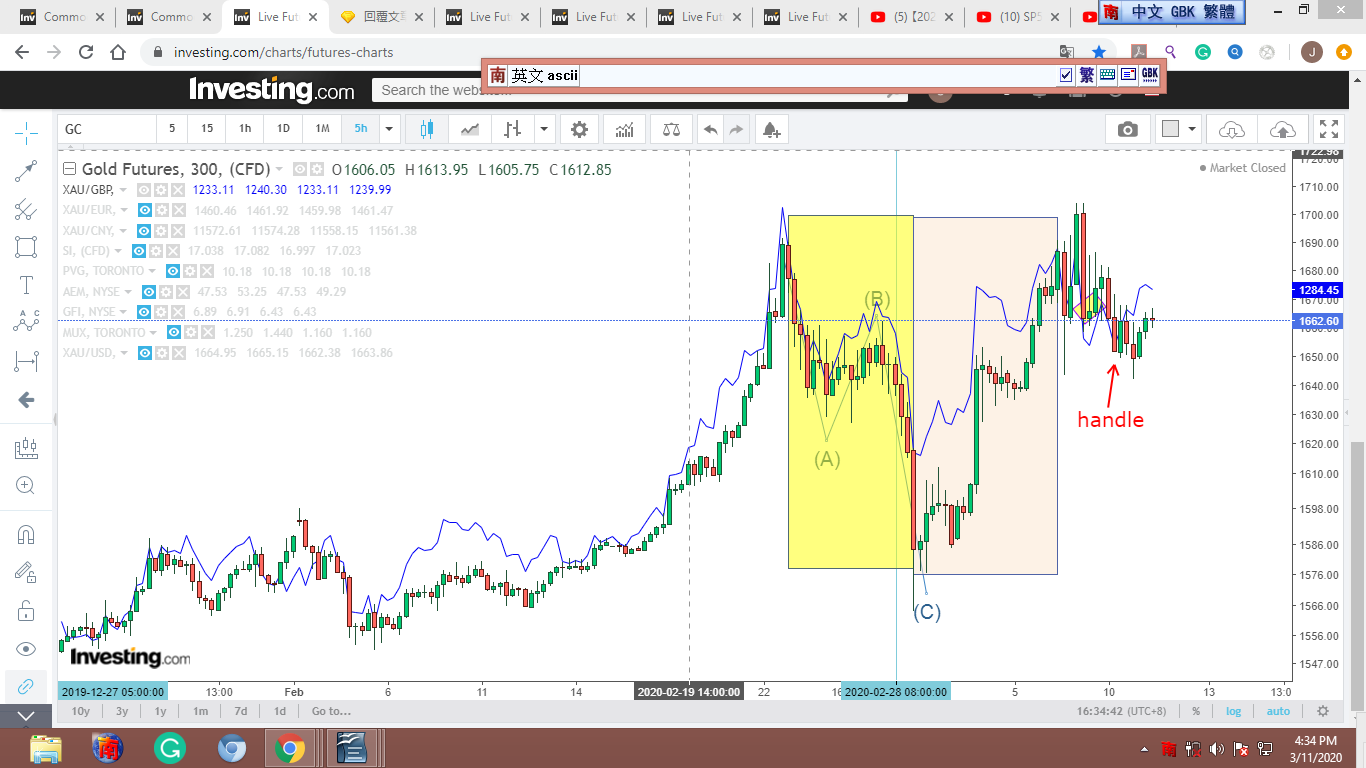Open chart settings gear at bottom right
Screen dimensions: 1366x768
pos(1323,711)
